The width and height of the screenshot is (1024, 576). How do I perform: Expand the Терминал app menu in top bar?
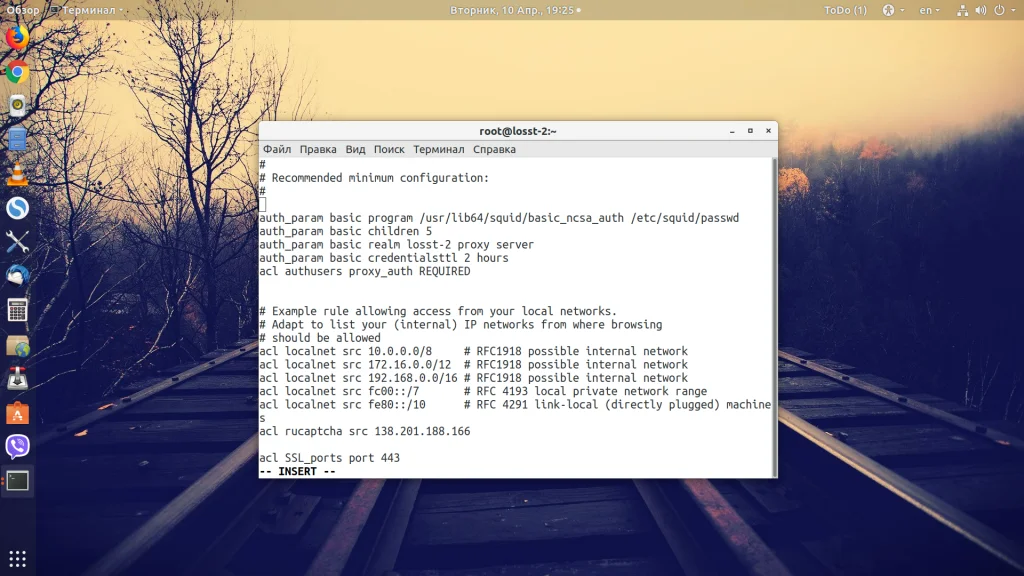pos(87,10)
